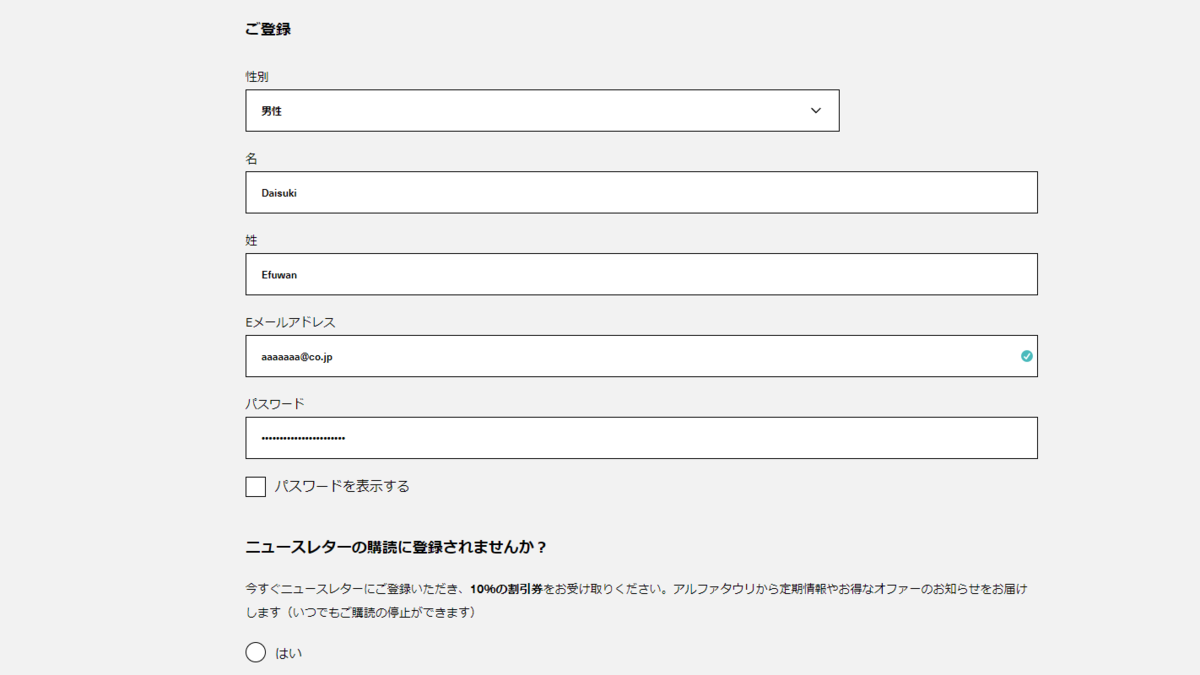
Task: Check the パスワードを表示する checkbox
Action: pos(256,487)
